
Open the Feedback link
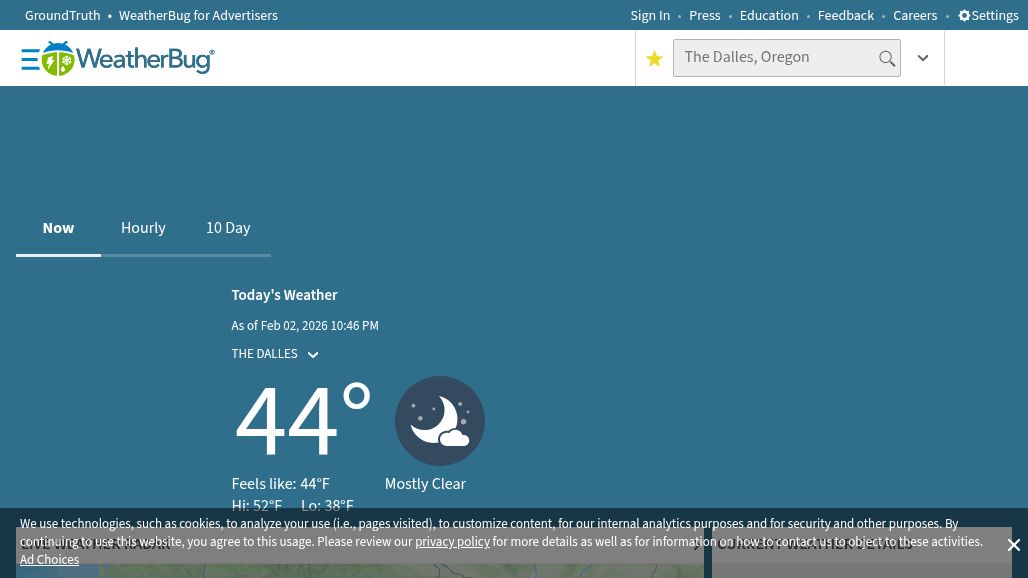tap(845, 16)
